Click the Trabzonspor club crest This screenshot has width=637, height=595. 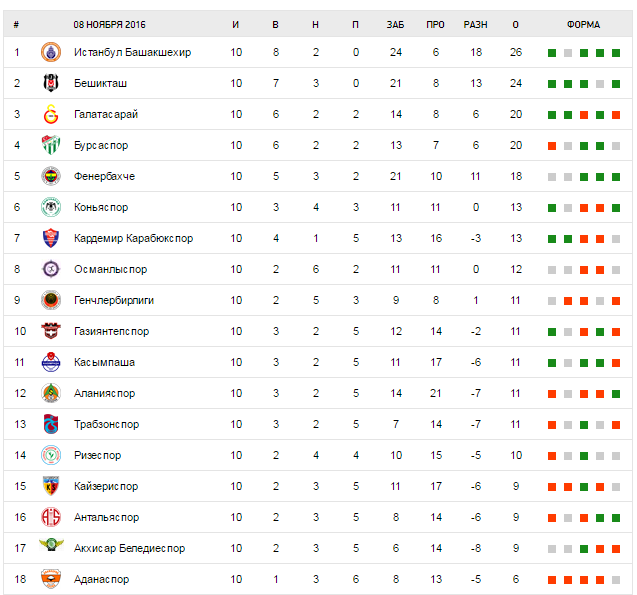(x=50, y=424)
